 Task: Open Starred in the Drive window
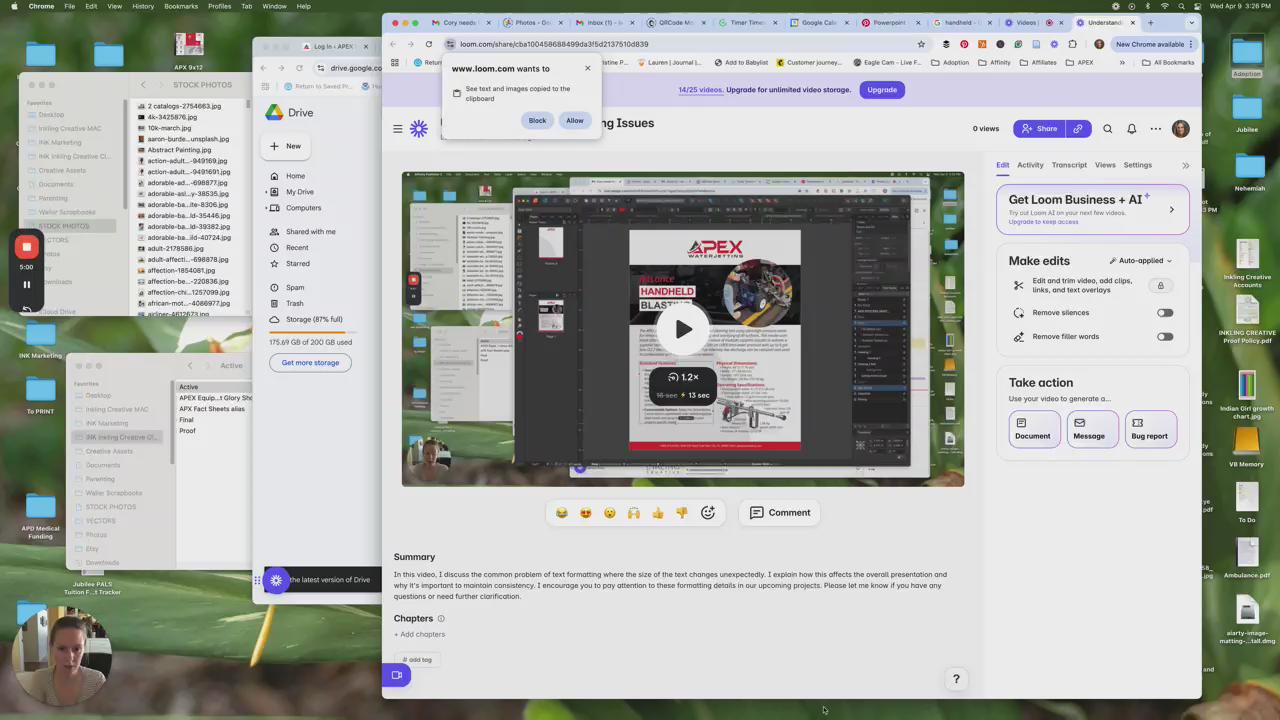click(x=297, y=264)
